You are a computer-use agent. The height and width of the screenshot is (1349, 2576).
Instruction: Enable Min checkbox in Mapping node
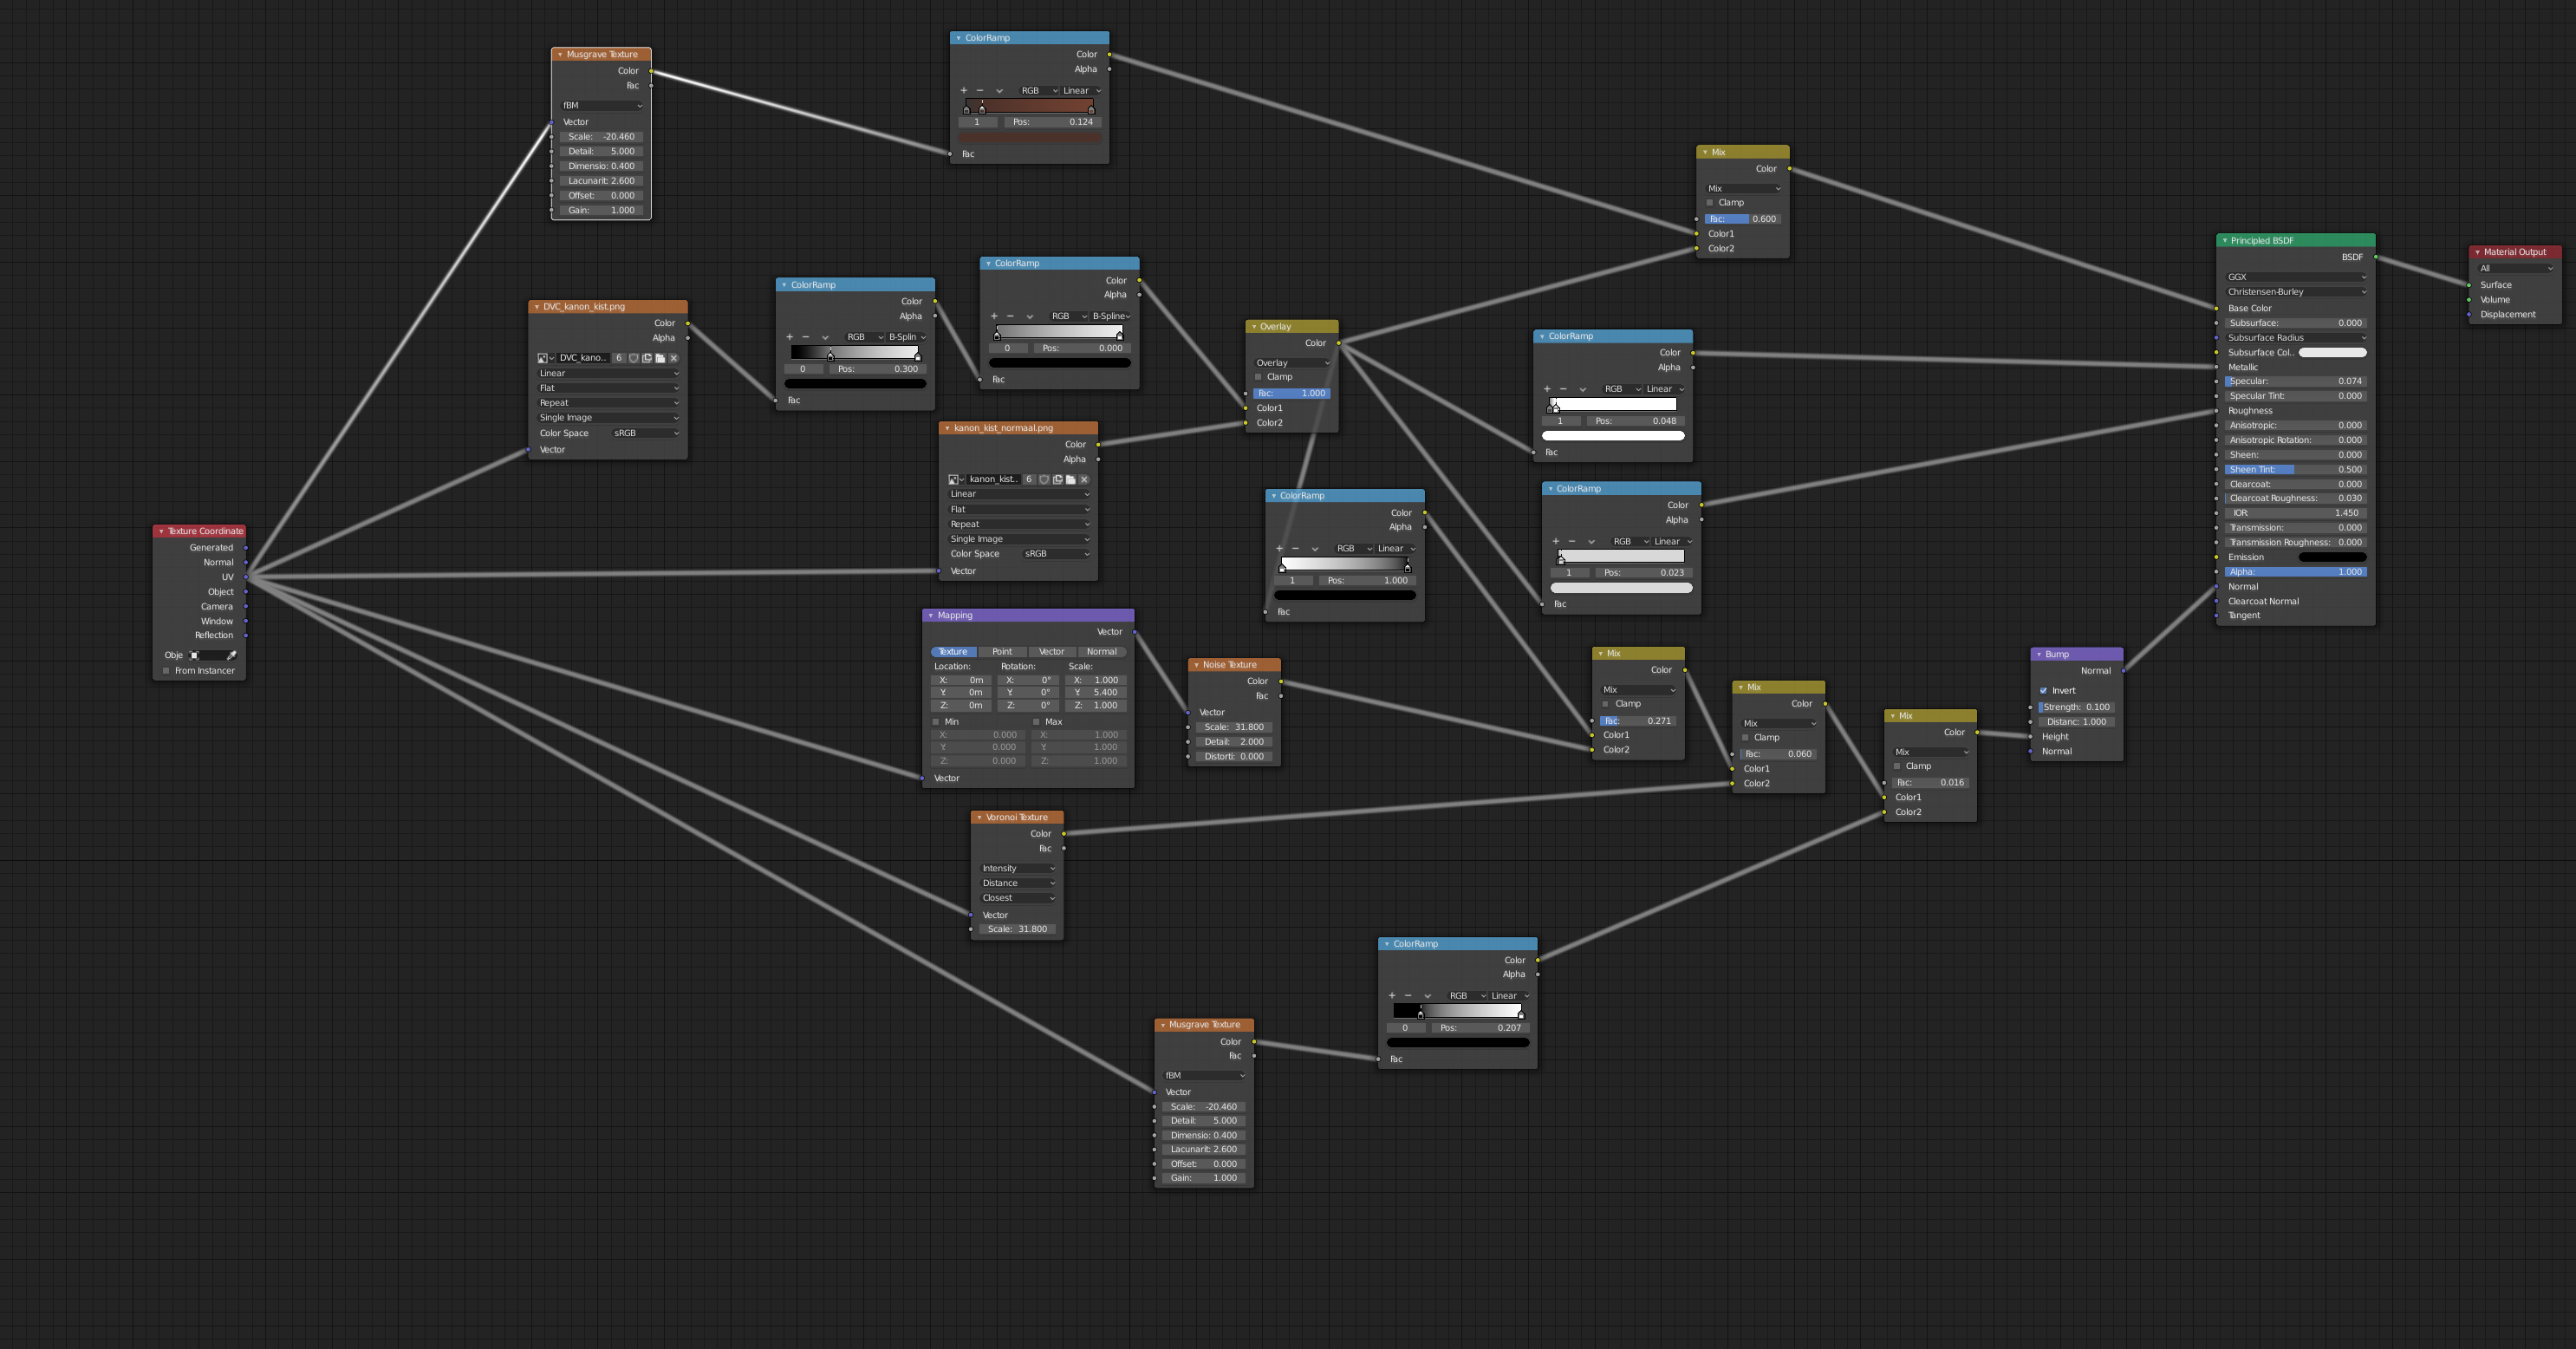[936, 722]
